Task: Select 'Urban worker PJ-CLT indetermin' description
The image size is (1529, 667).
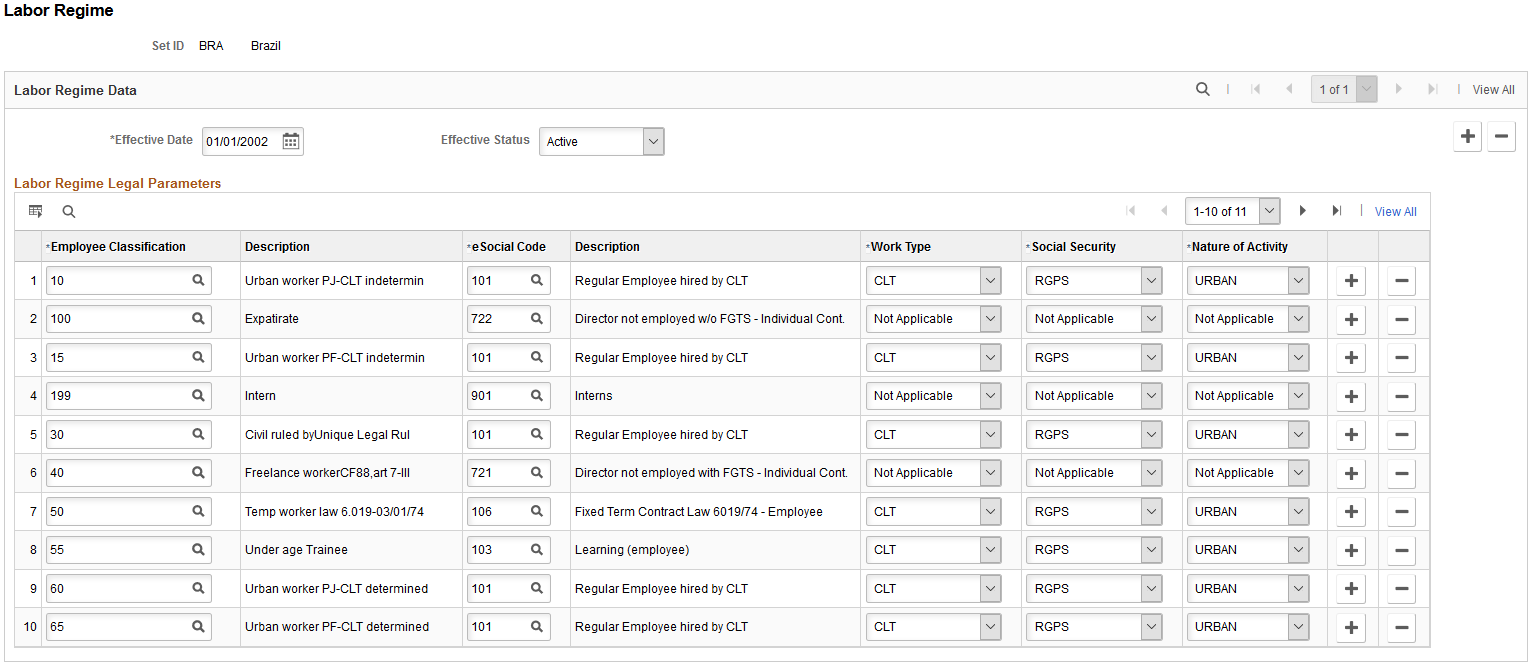Action: [x=334, y=281]
